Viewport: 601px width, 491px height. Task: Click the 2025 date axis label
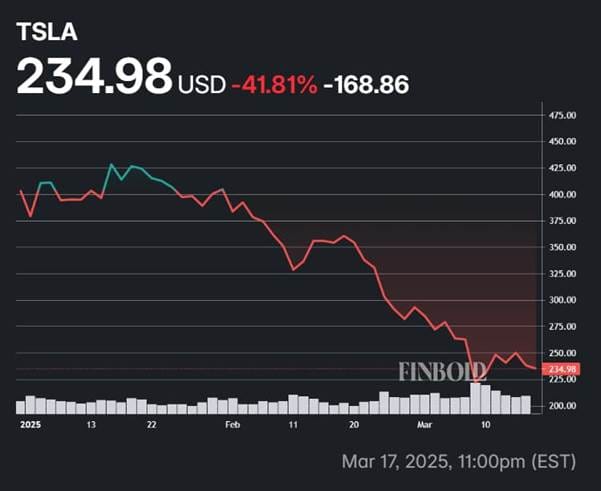[29, 425]
